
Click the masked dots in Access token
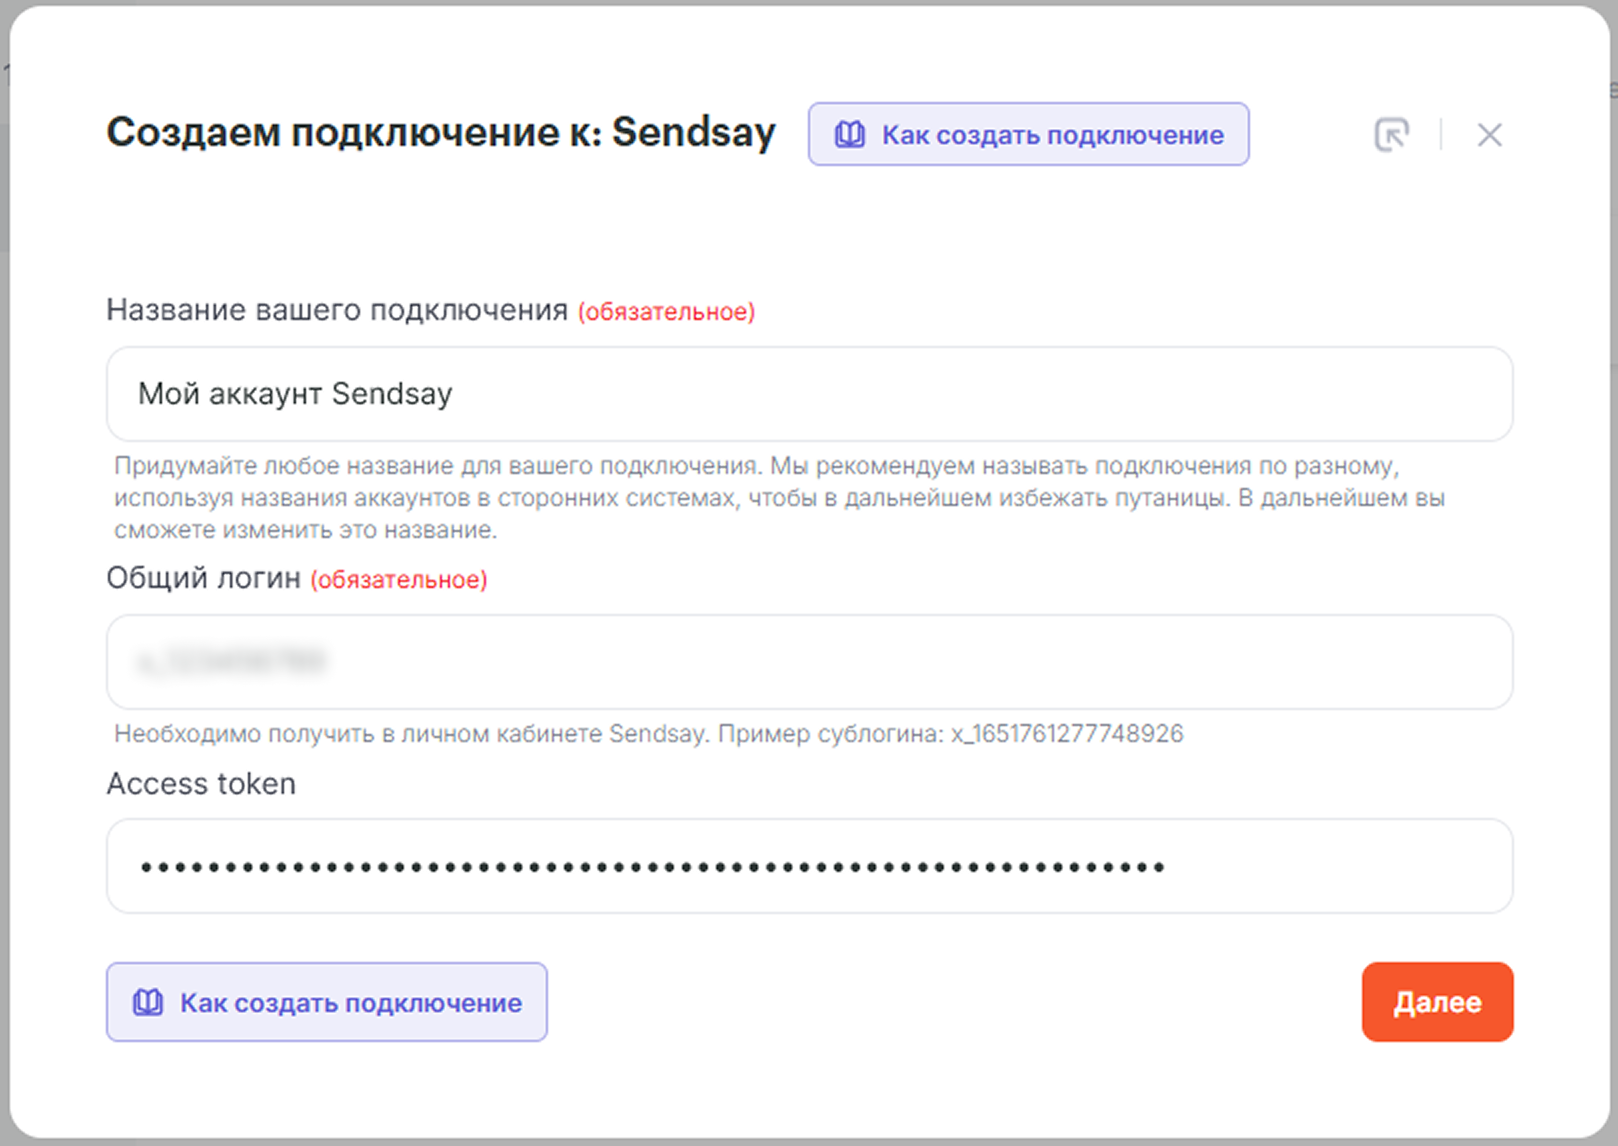(652, 867)
